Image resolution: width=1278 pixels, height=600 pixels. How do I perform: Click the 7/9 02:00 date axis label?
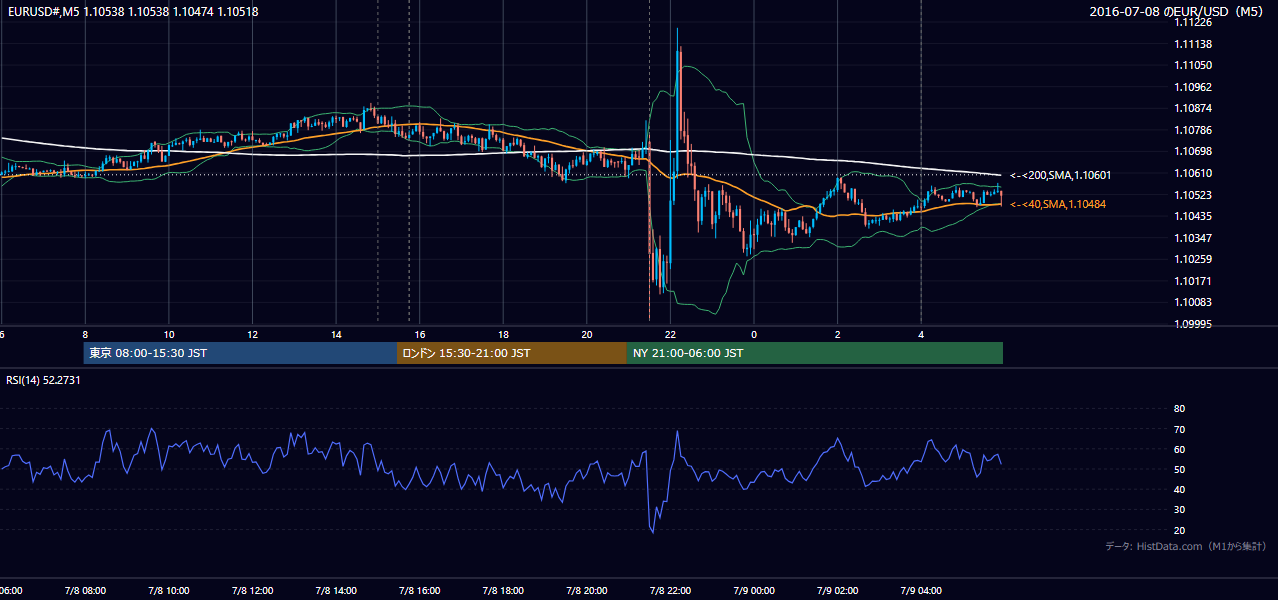click(x=837, y=591)
